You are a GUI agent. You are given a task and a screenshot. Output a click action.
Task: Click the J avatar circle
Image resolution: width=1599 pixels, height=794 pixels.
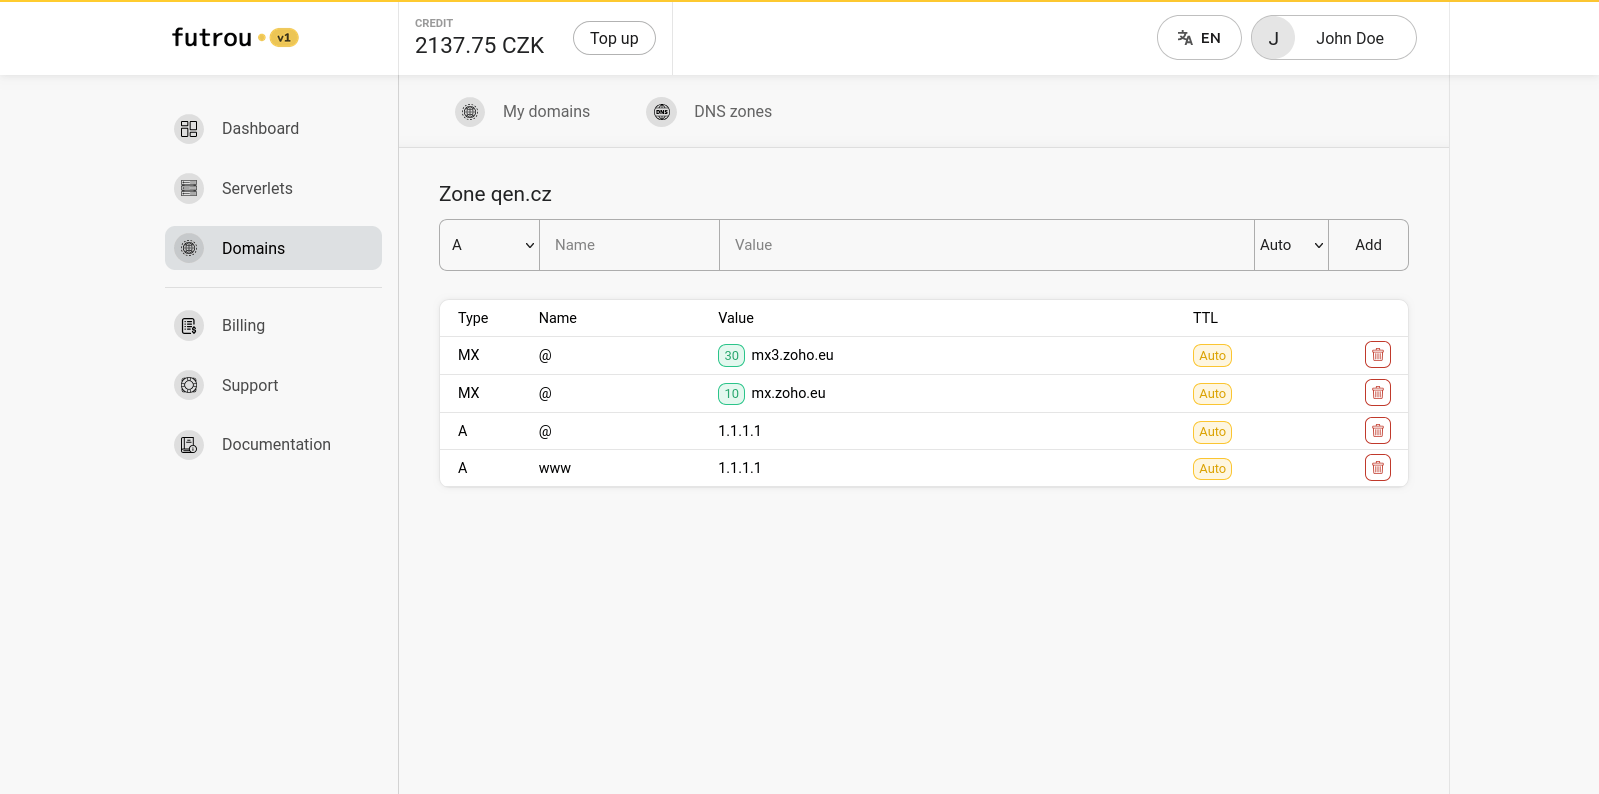click(x=1274, y=38)
